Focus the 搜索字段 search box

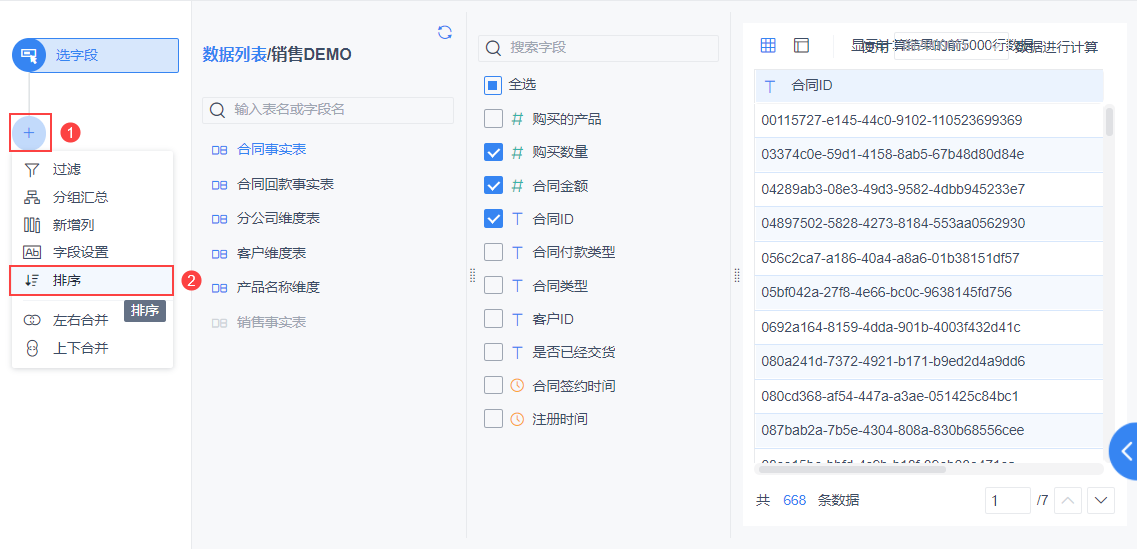coord(598,48)
